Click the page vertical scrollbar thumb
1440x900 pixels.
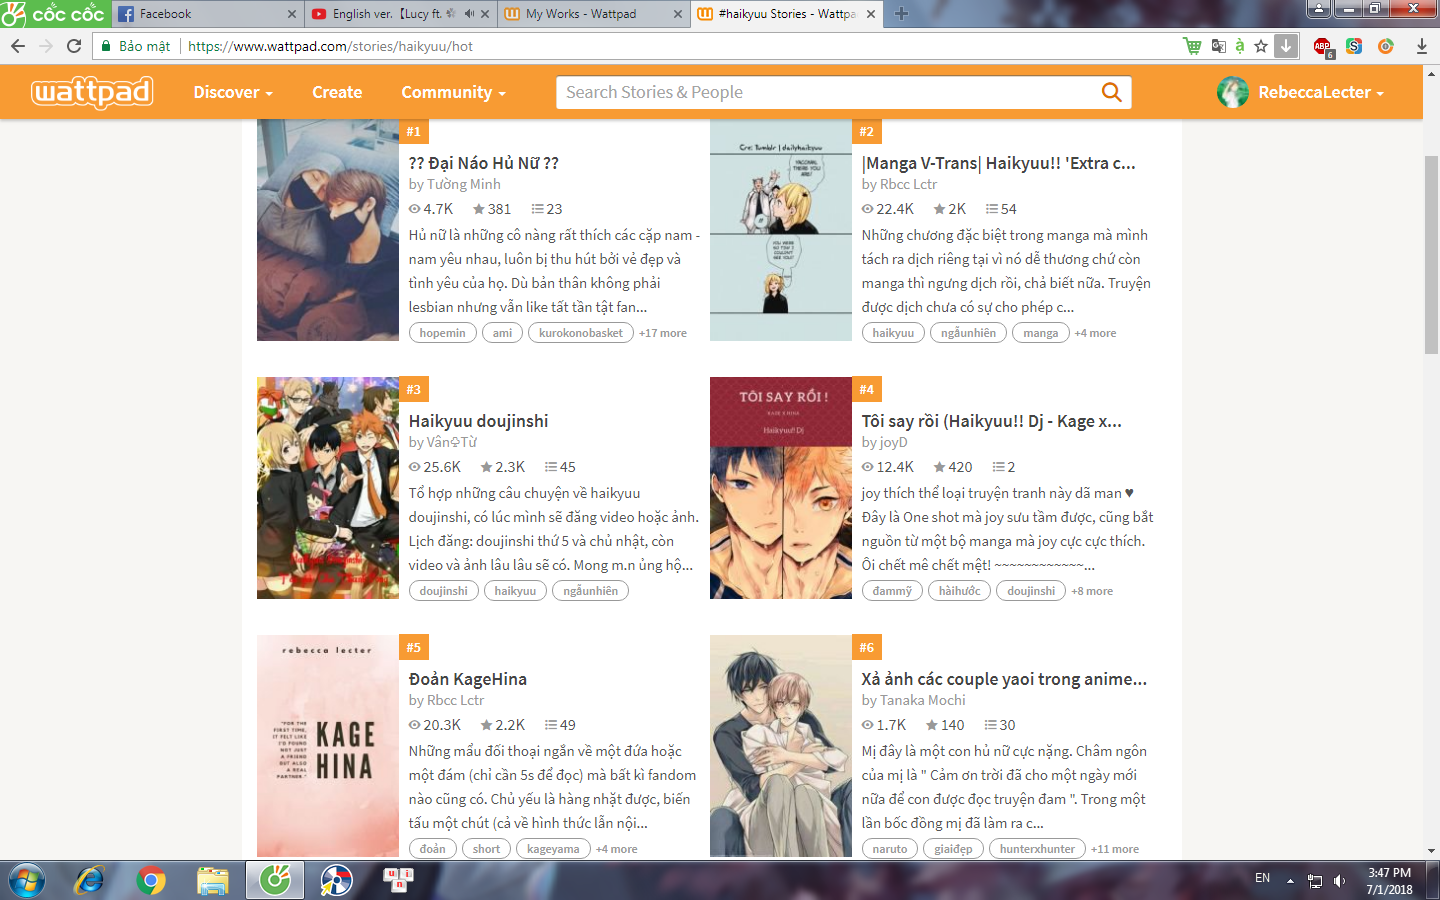[x=1431, y=255]
